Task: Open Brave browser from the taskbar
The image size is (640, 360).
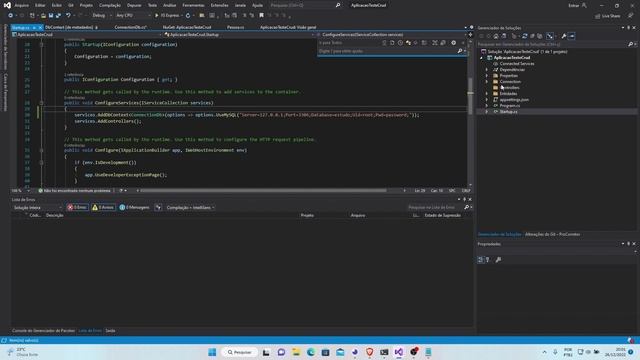Action: 369,352
